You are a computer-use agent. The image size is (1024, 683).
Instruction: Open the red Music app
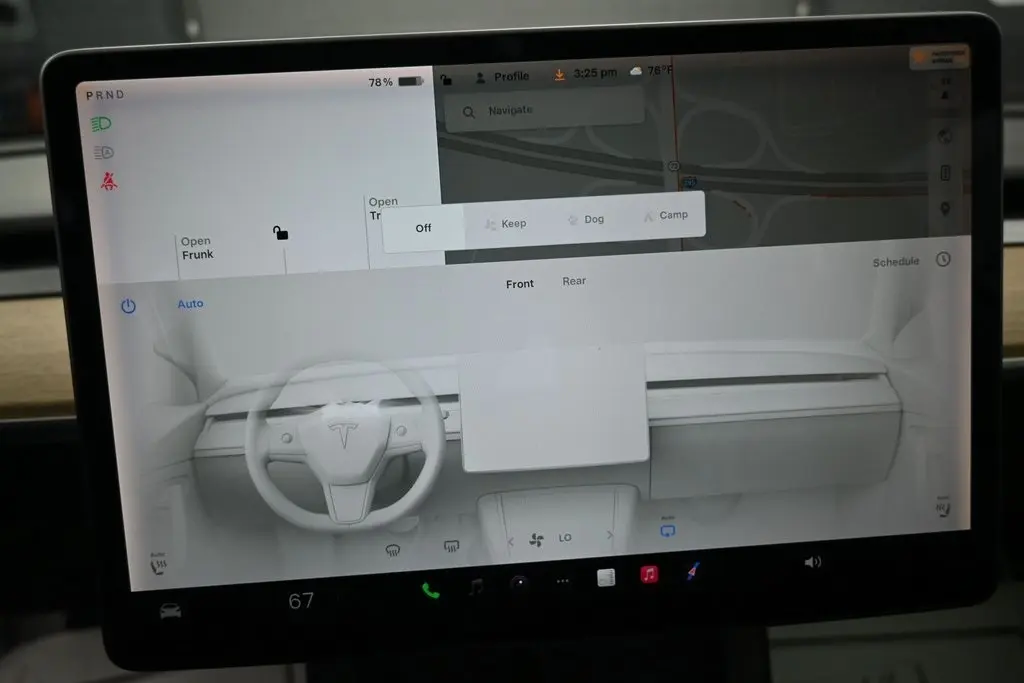tap(649, 575)
